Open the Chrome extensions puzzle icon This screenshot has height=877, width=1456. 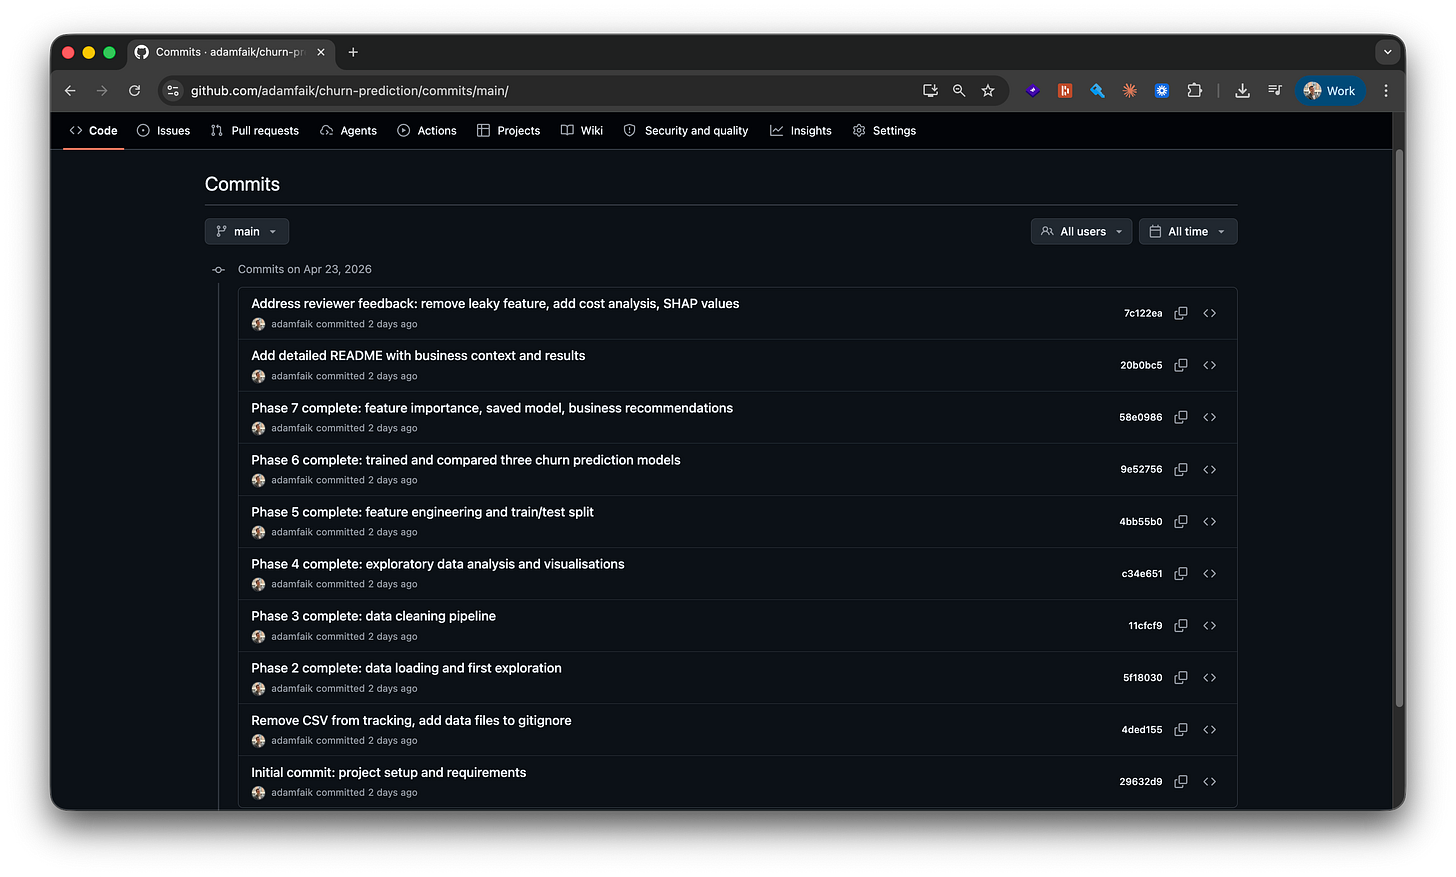tap(1194, 90)
